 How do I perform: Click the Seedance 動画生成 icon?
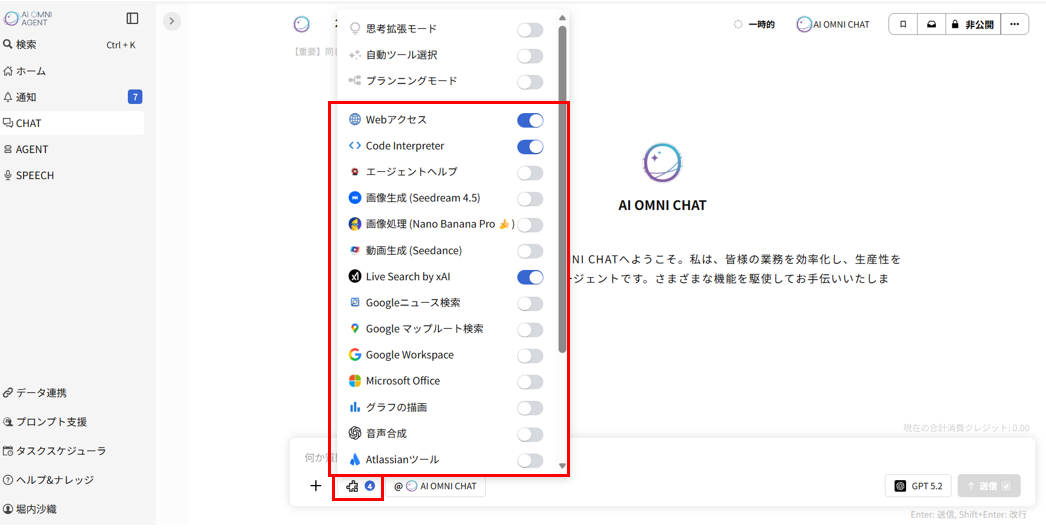click(355, 250)
